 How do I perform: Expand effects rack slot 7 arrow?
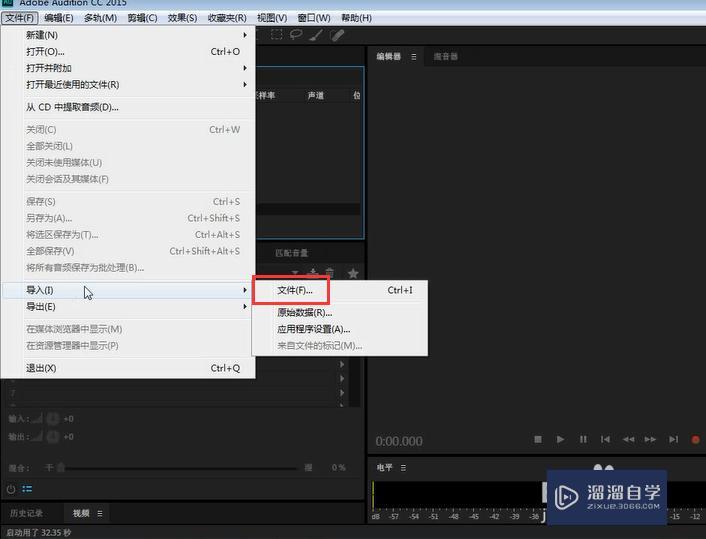(x=342, y=393)
